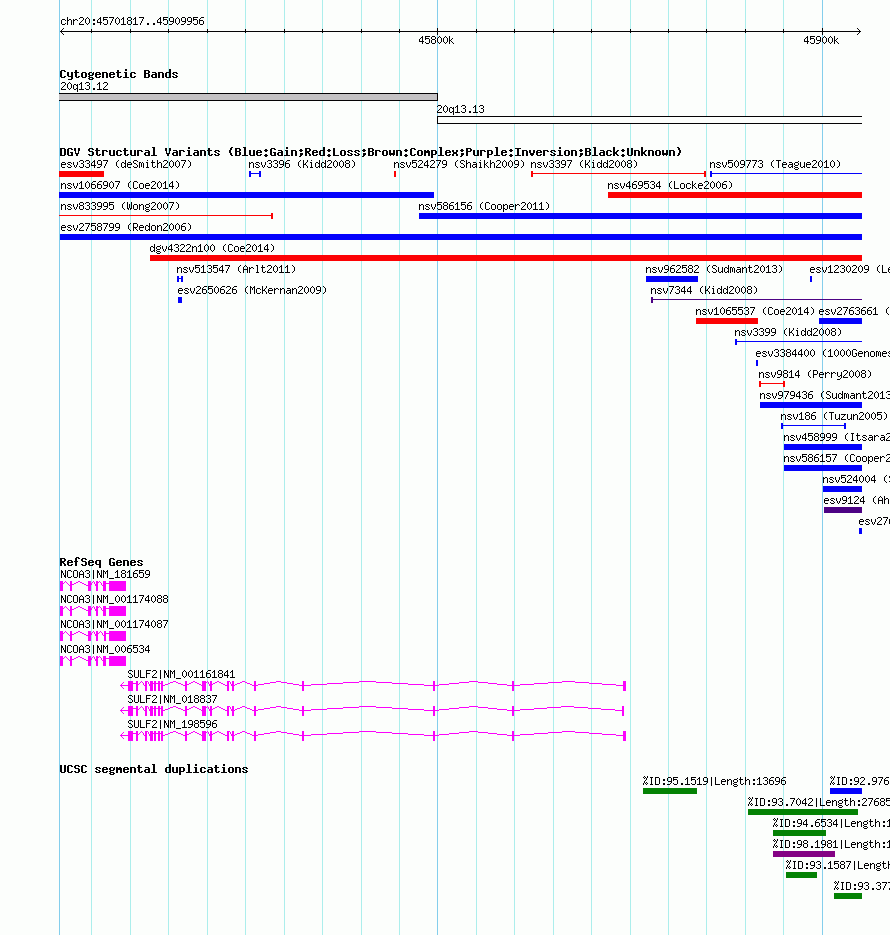
Task: Click esv2650626 (McKernan2009) variant label
Action: tap(252, 290)
